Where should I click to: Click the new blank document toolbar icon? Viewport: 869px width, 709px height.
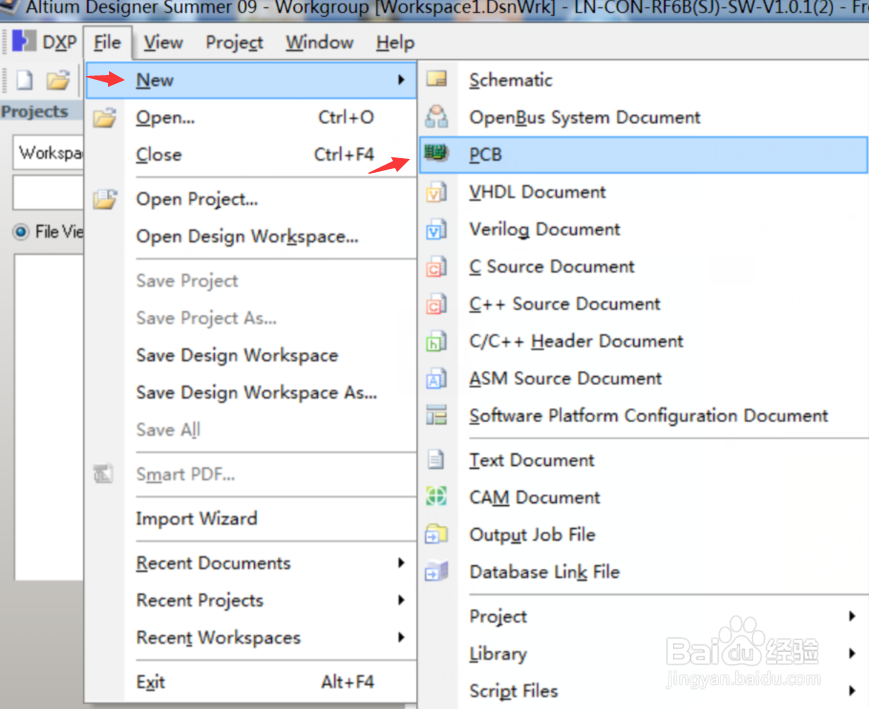click(x=24, y=80)
